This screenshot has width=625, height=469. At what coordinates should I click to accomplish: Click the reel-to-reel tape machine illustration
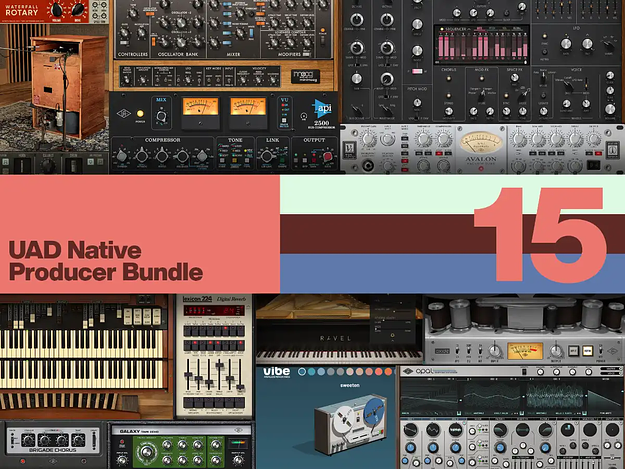click(x=350, y=424)
